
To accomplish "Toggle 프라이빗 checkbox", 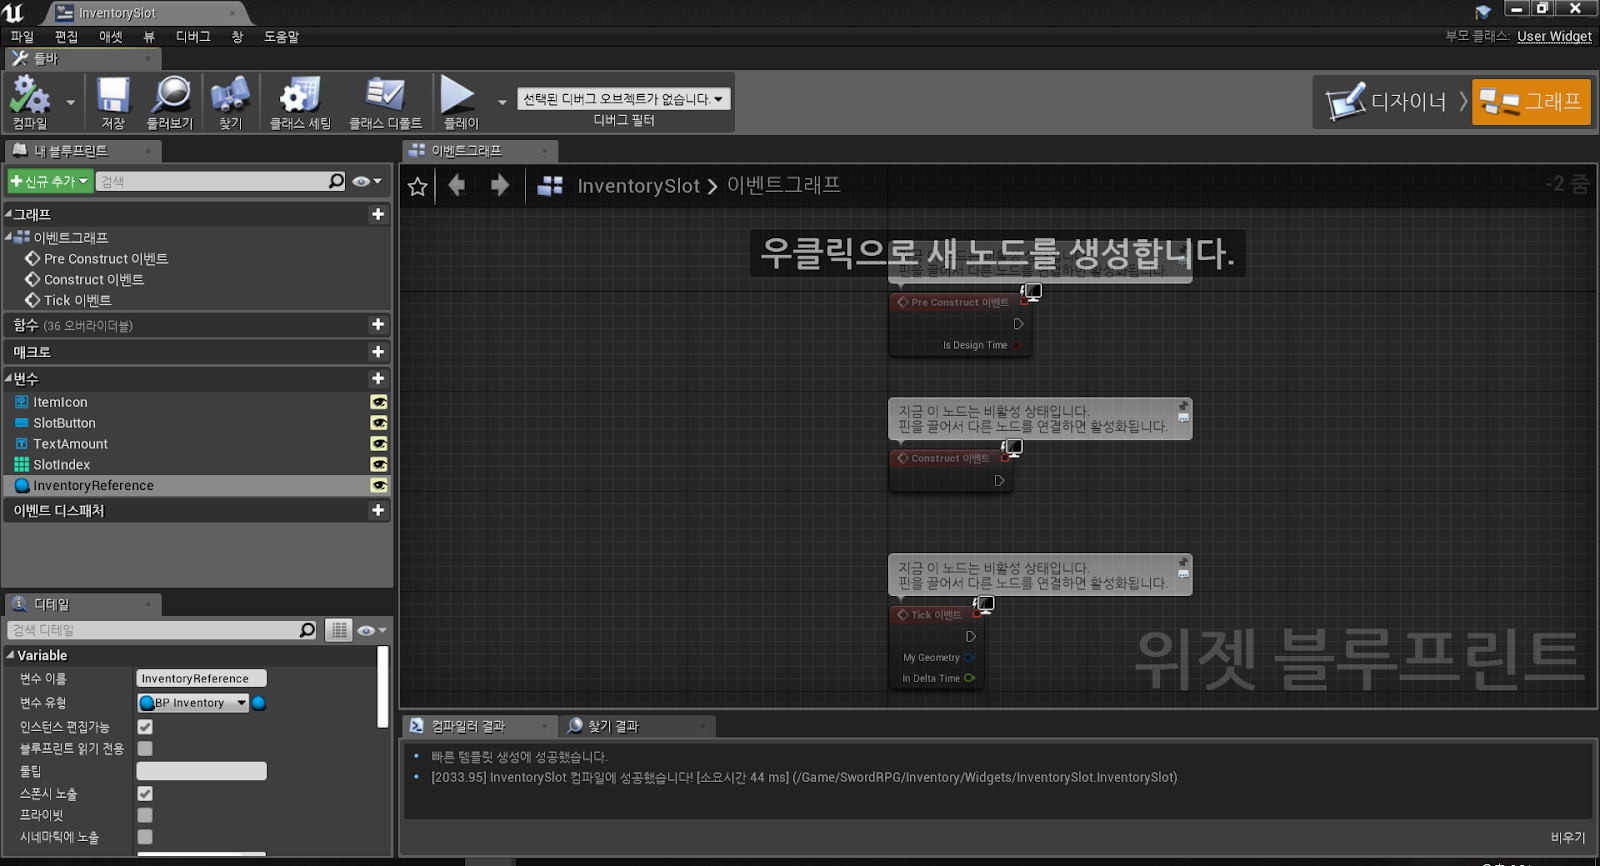I will [145, 815].
